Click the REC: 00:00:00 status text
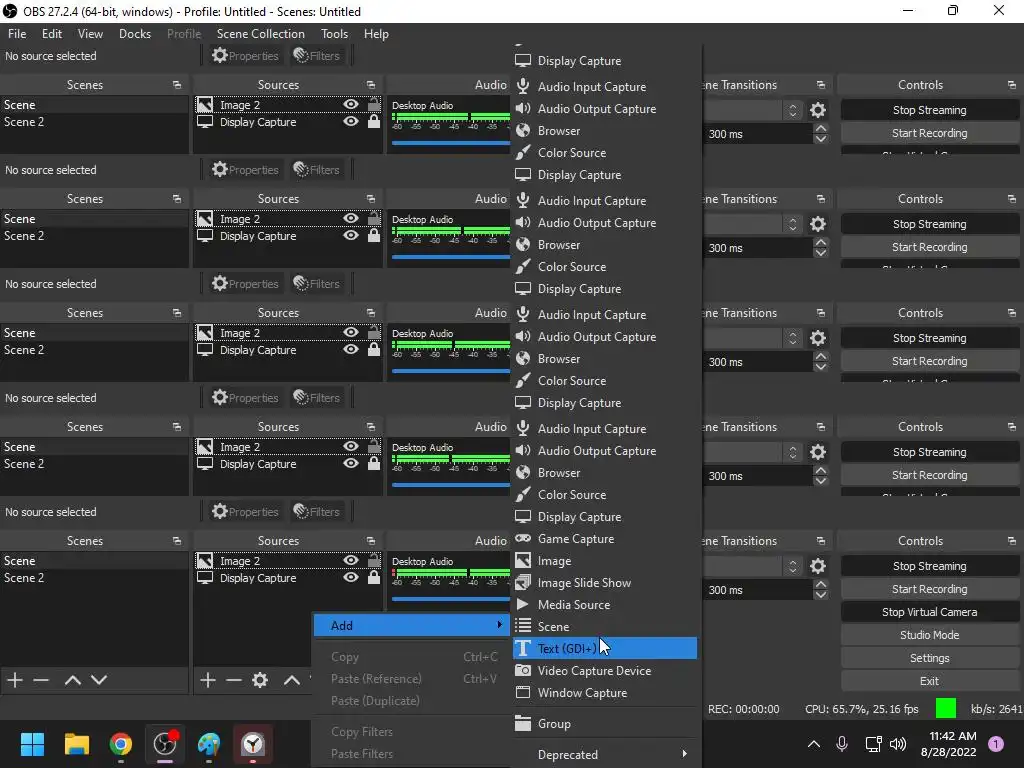This screenshot has width=1024, height=768. 743,709
